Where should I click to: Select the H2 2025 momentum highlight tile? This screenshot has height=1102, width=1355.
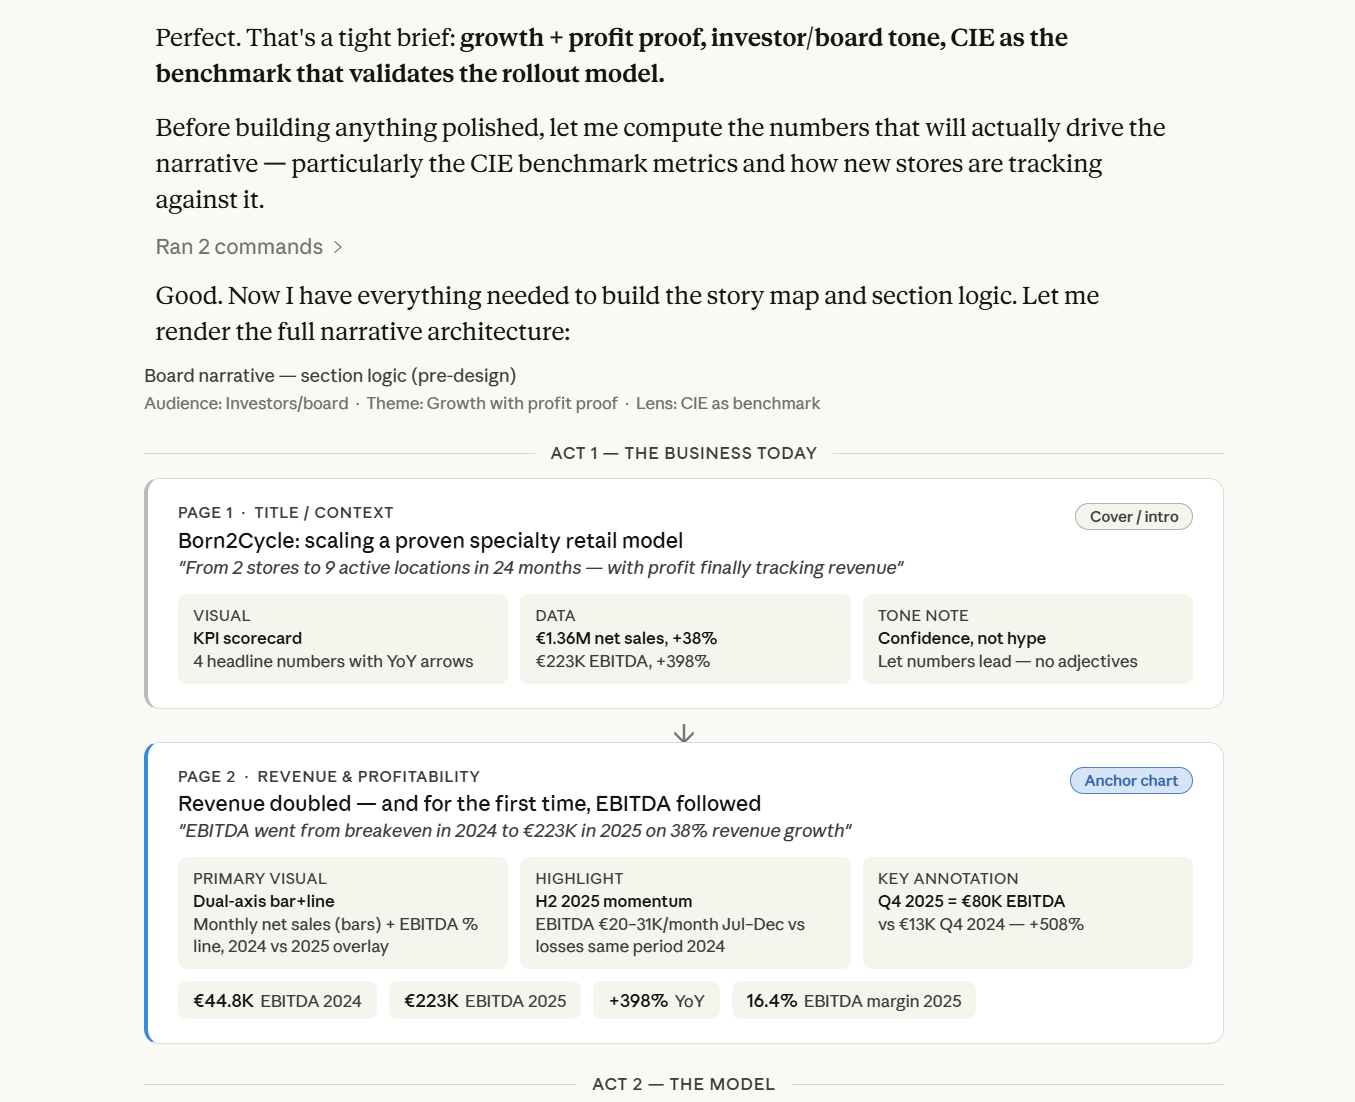click(x=685, y=913)
